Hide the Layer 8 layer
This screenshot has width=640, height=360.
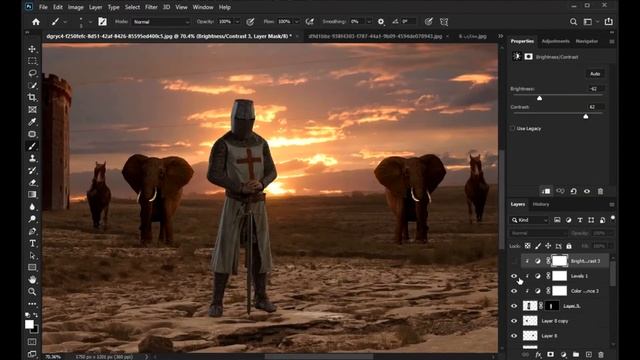pos(514,336)
